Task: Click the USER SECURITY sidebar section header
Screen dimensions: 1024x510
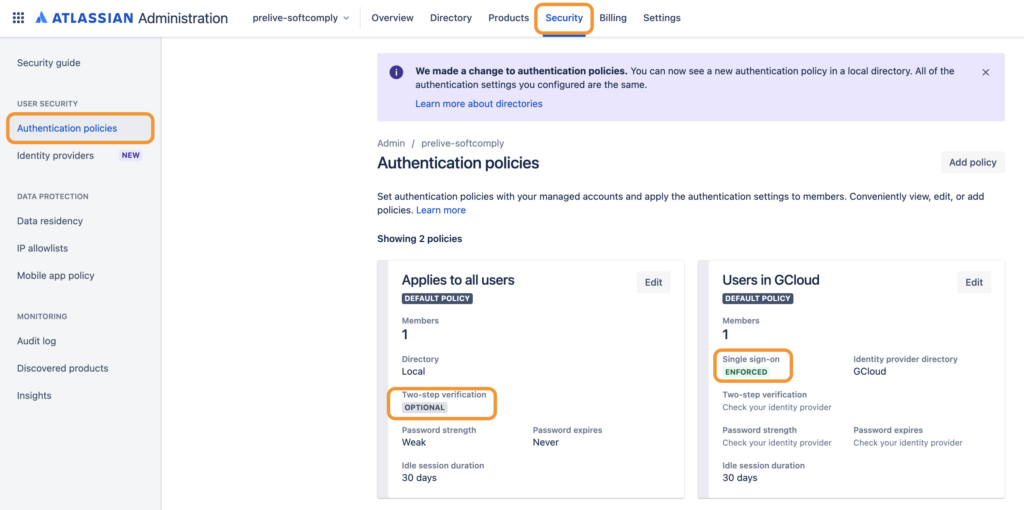Action: coord(47,104)
